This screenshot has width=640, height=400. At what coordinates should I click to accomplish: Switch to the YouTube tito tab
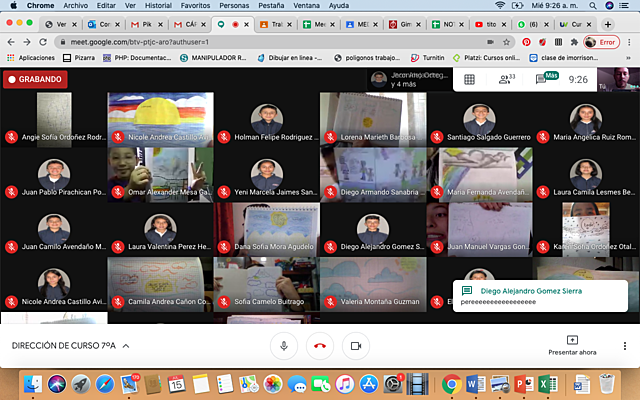[491, 24]
